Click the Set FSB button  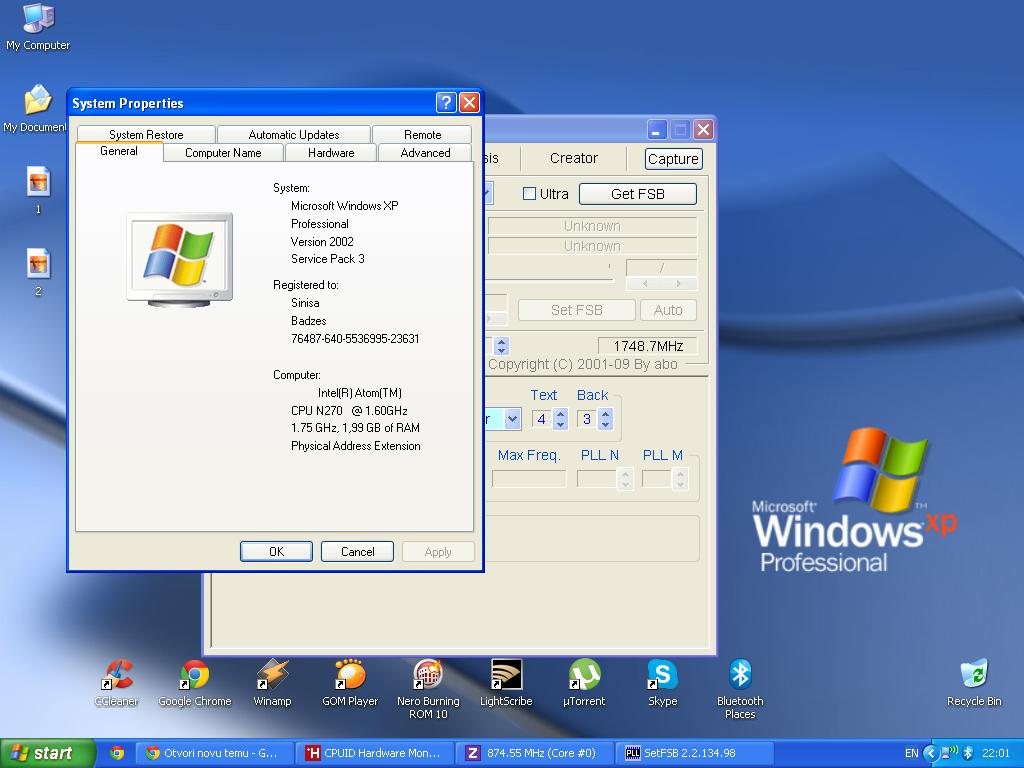click(577, 310)
